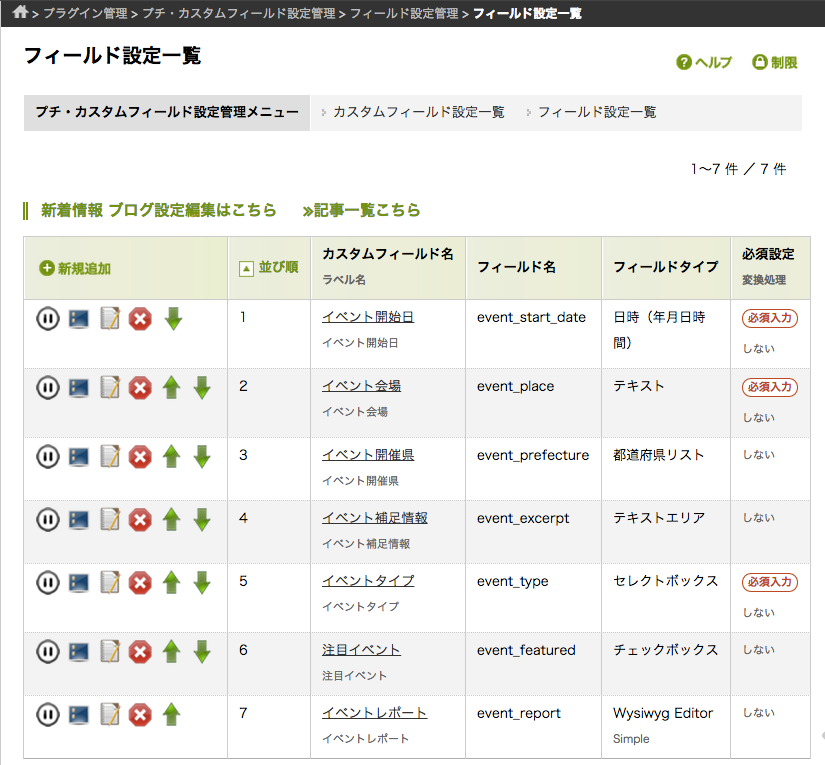The height and width of the screenshot is (765, 825).
Task: Toggle the pause button on the event_report row
Action: [x=48, y=714]
